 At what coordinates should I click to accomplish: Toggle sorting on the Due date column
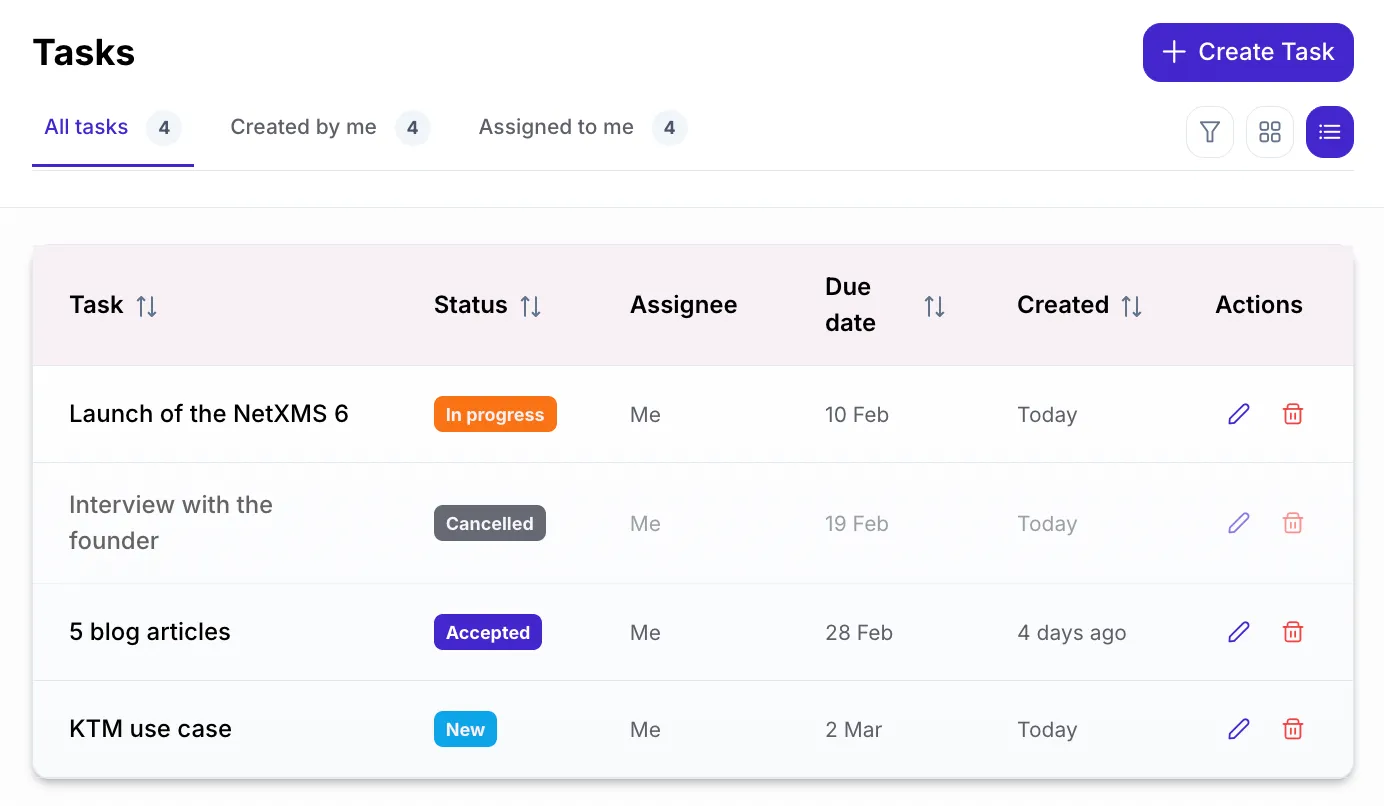coord(934,305)
